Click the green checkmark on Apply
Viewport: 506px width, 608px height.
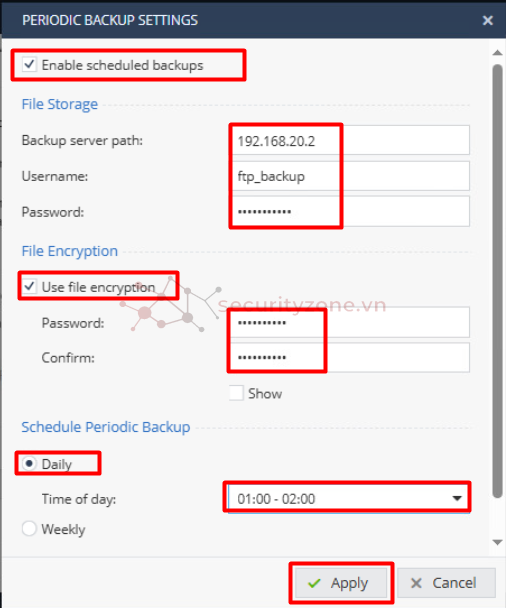[x=314, y=583]
